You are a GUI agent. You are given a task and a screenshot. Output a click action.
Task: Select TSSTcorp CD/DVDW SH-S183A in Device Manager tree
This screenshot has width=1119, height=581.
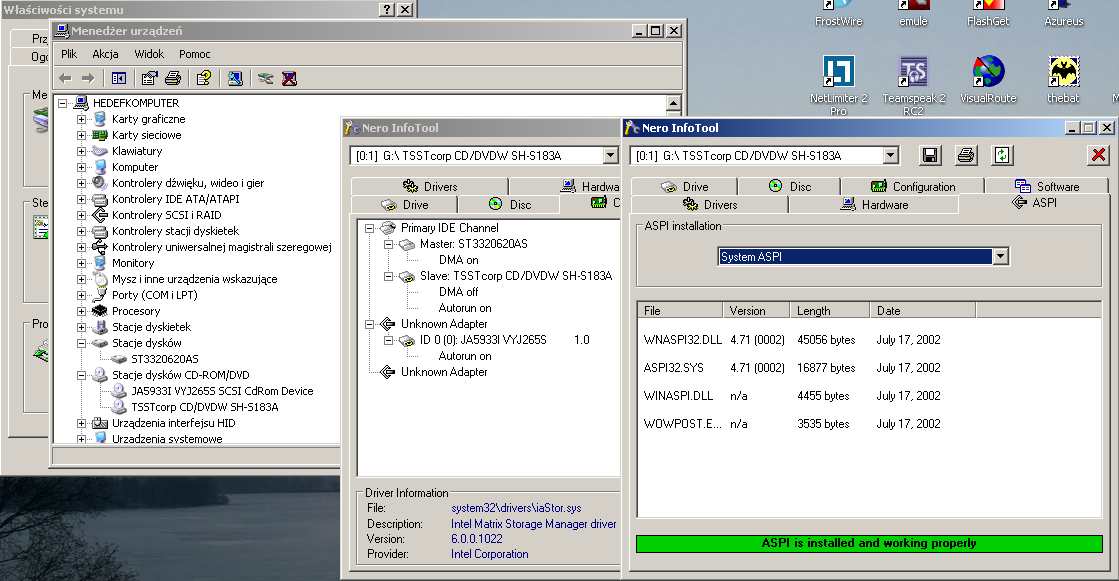coord(204,407)
